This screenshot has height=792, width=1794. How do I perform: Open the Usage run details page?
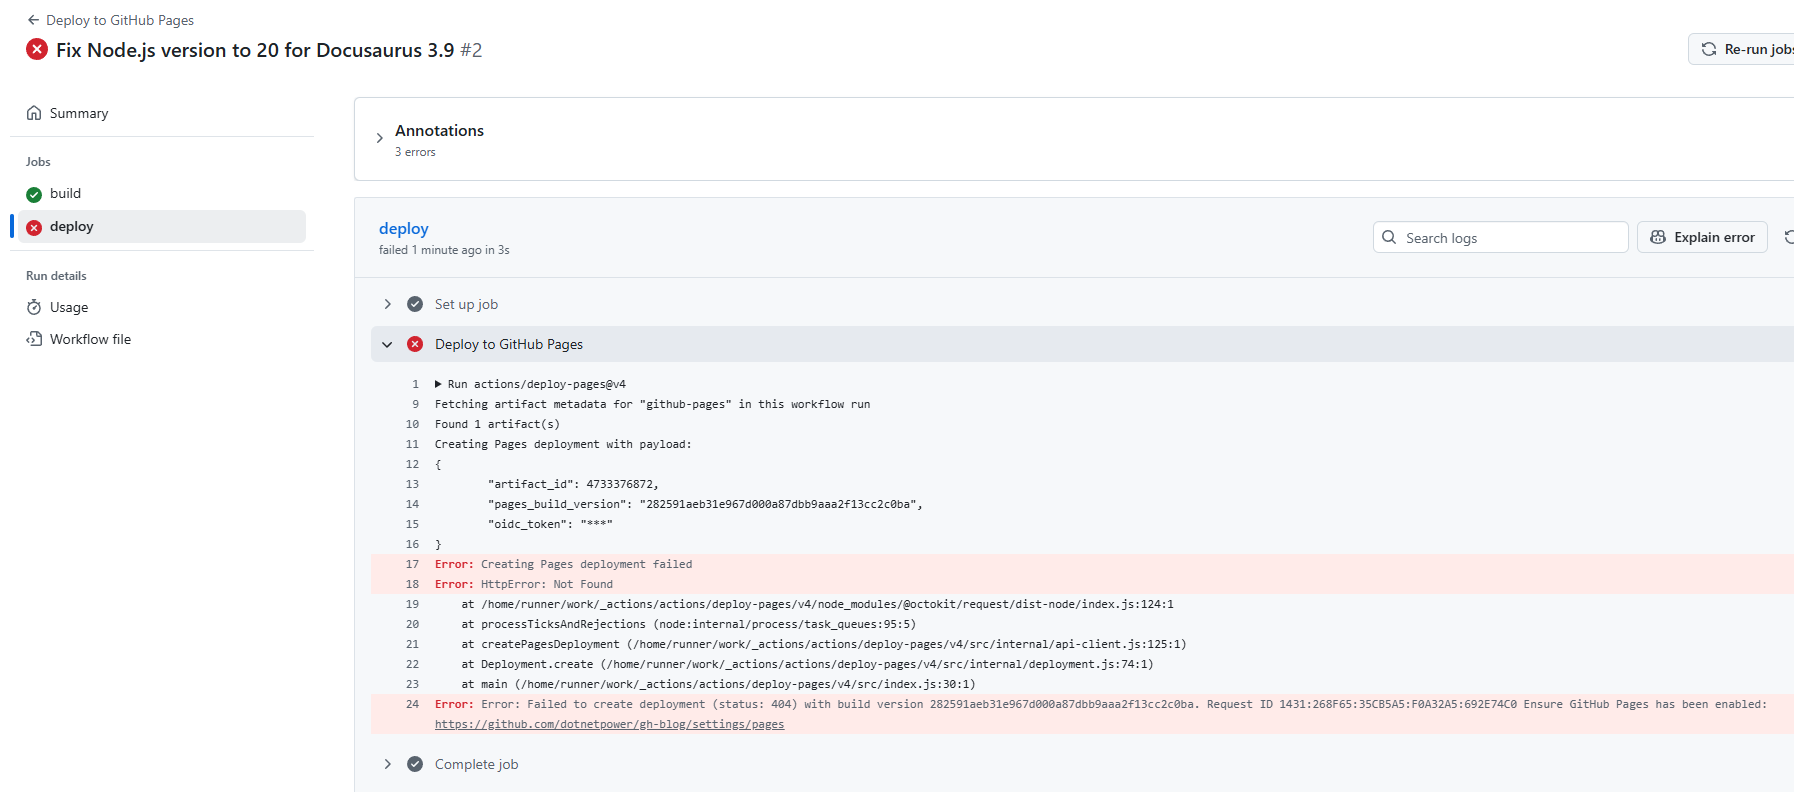click(69, 307)
